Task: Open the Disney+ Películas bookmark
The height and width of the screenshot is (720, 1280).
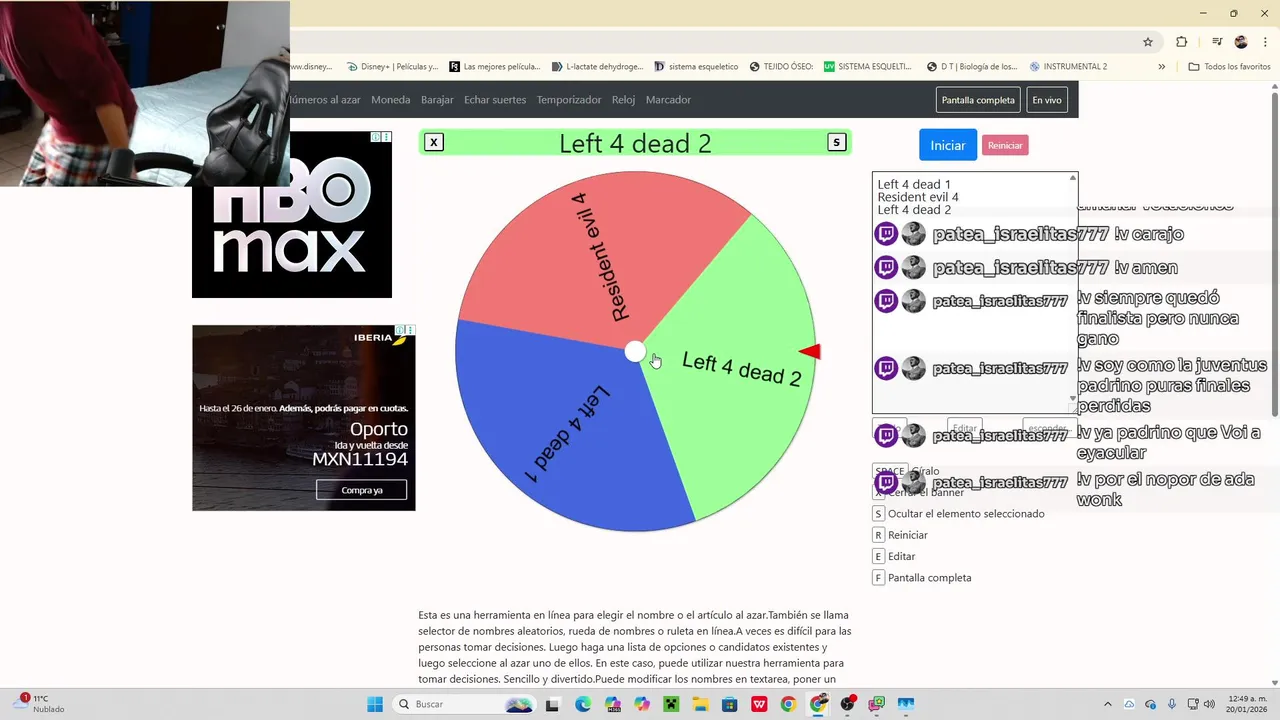Action: pyautogui.click(x=393, y=67)
